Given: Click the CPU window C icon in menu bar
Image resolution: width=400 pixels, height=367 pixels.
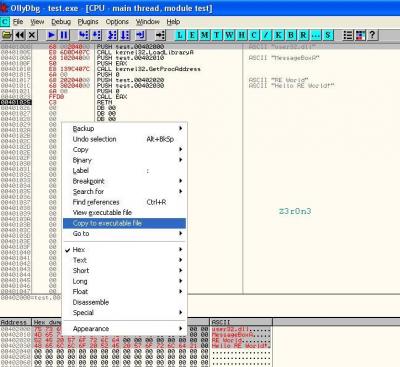Looking at the screenshot, I should [5, 22].
